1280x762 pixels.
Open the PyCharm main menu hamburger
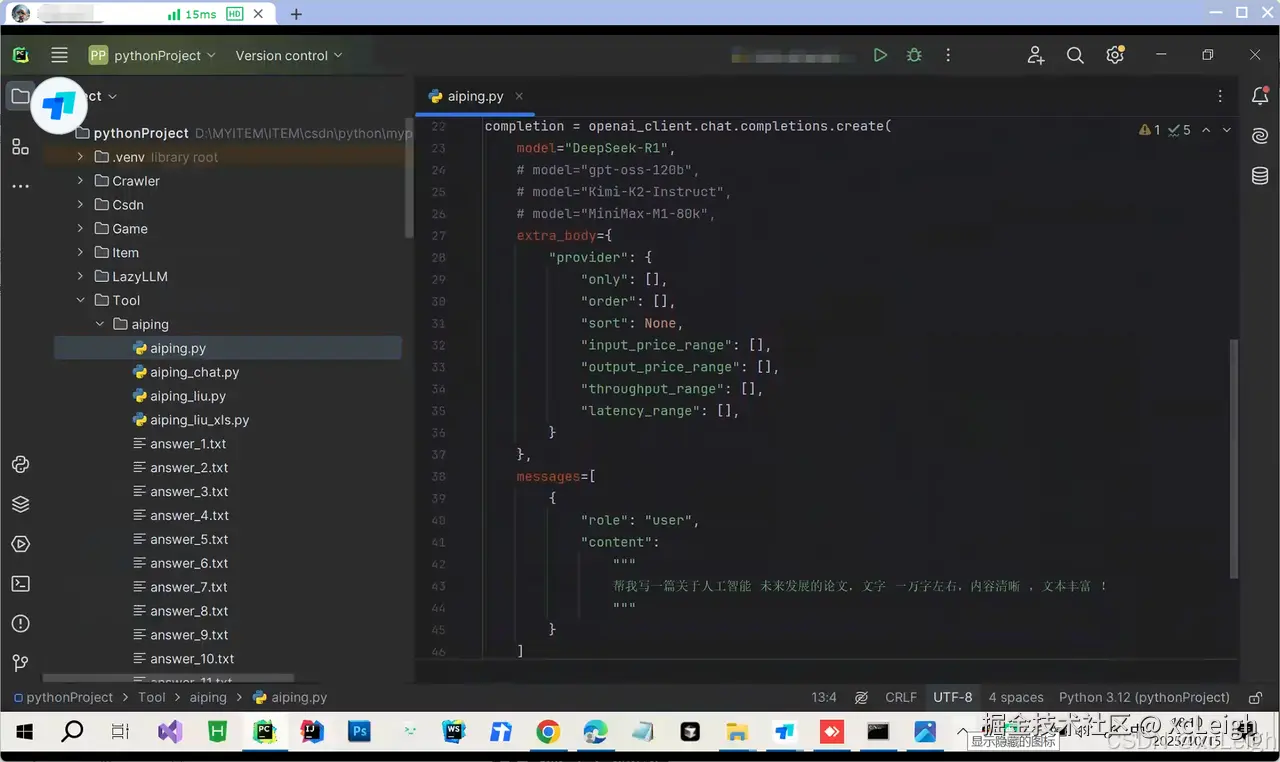coord(59,56)
